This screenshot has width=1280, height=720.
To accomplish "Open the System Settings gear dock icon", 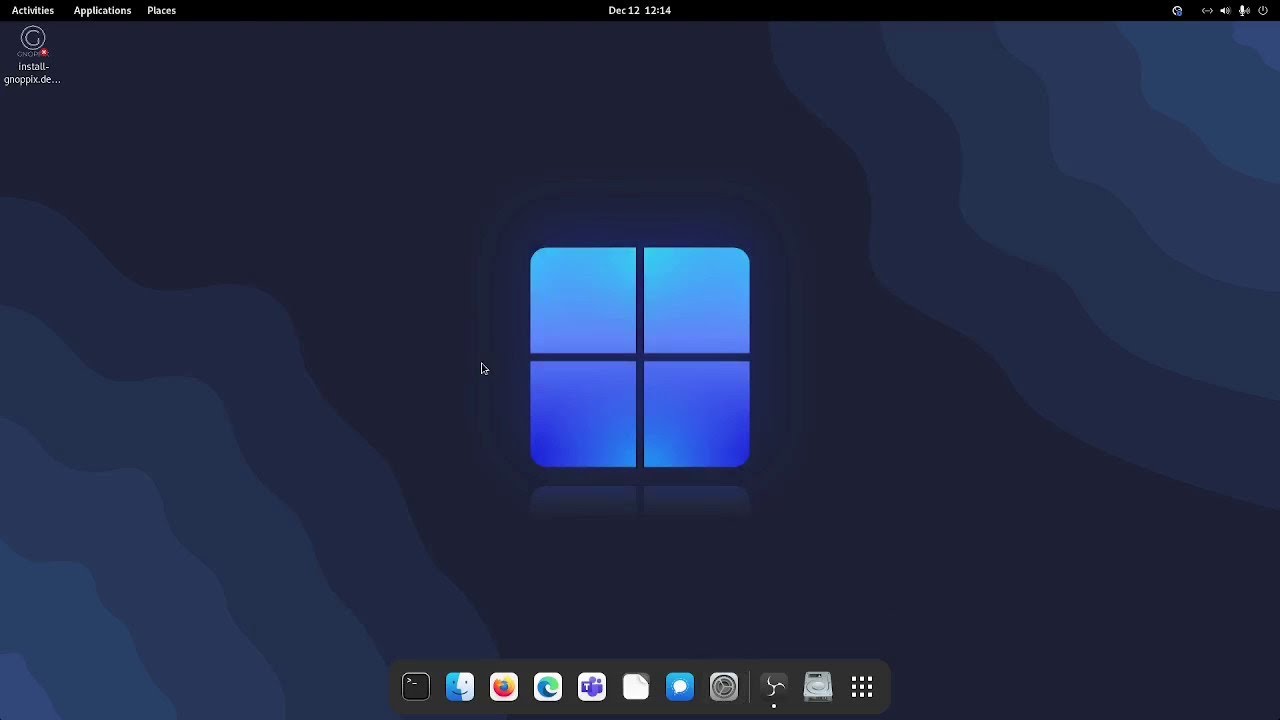I will (724, 687).
